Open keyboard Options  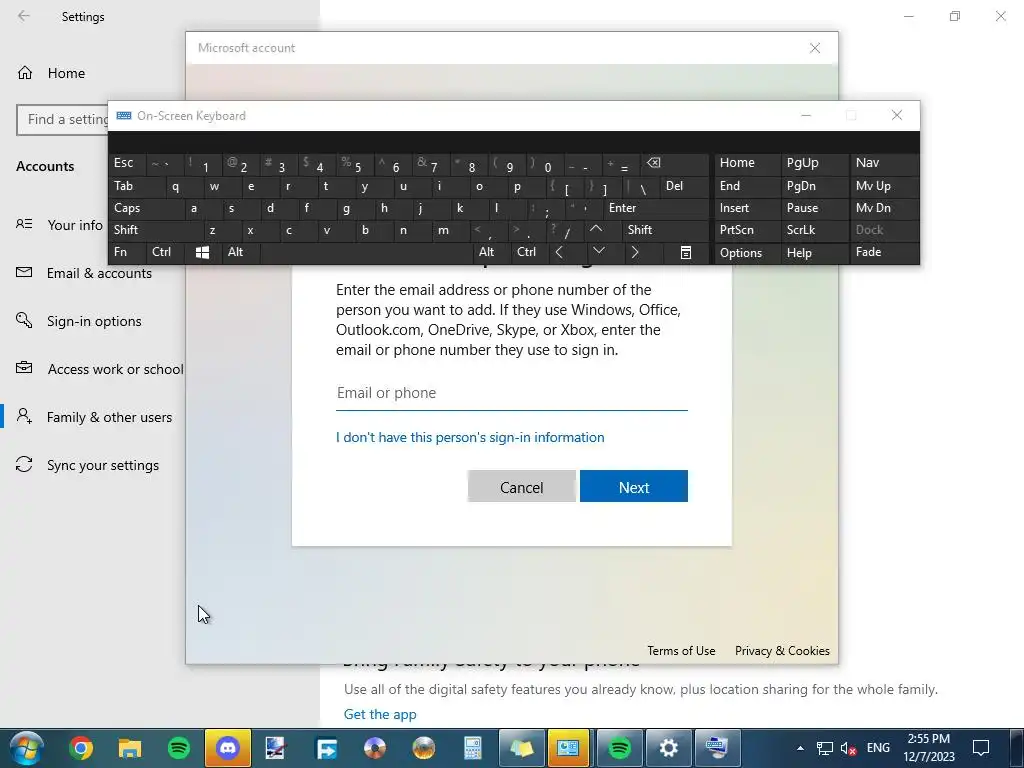coord(746,252)
